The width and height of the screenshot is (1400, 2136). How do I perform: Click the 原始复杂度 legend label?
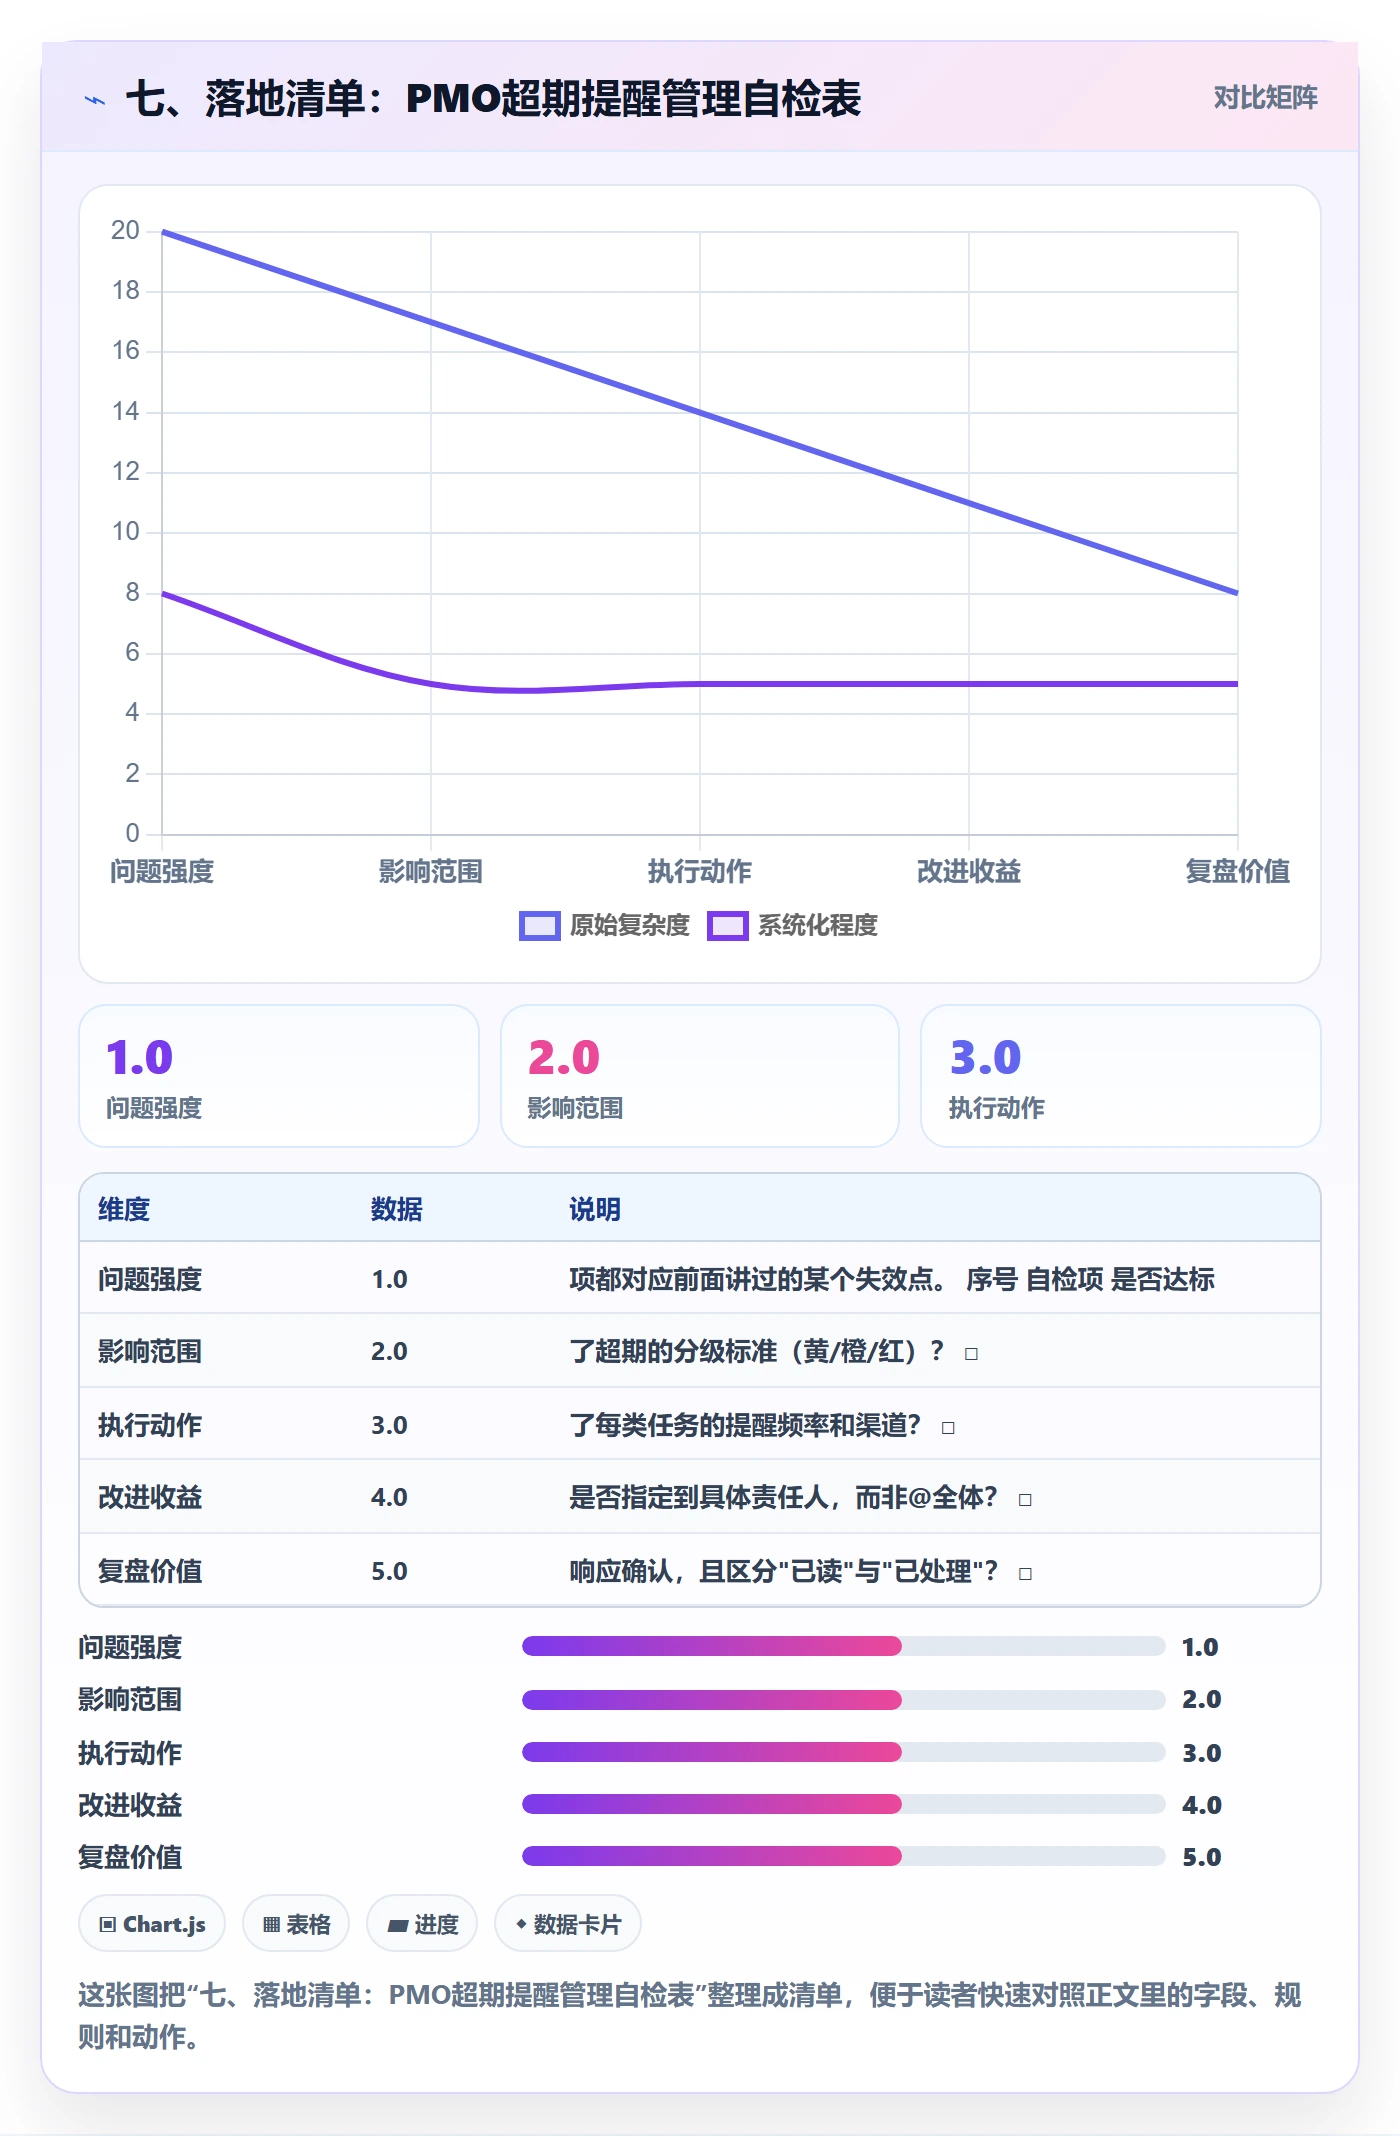(629, 926)
